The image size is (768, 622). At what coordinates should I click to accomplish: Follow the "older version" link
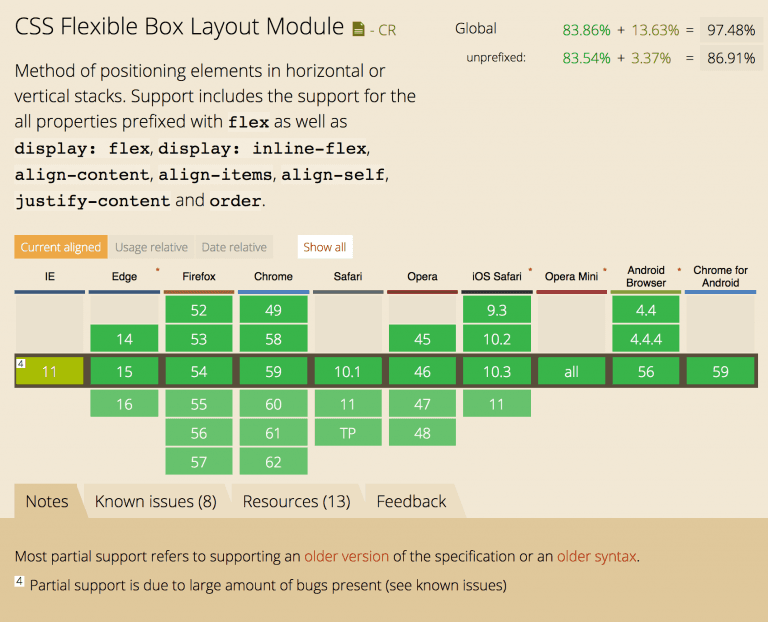[346, 556]
